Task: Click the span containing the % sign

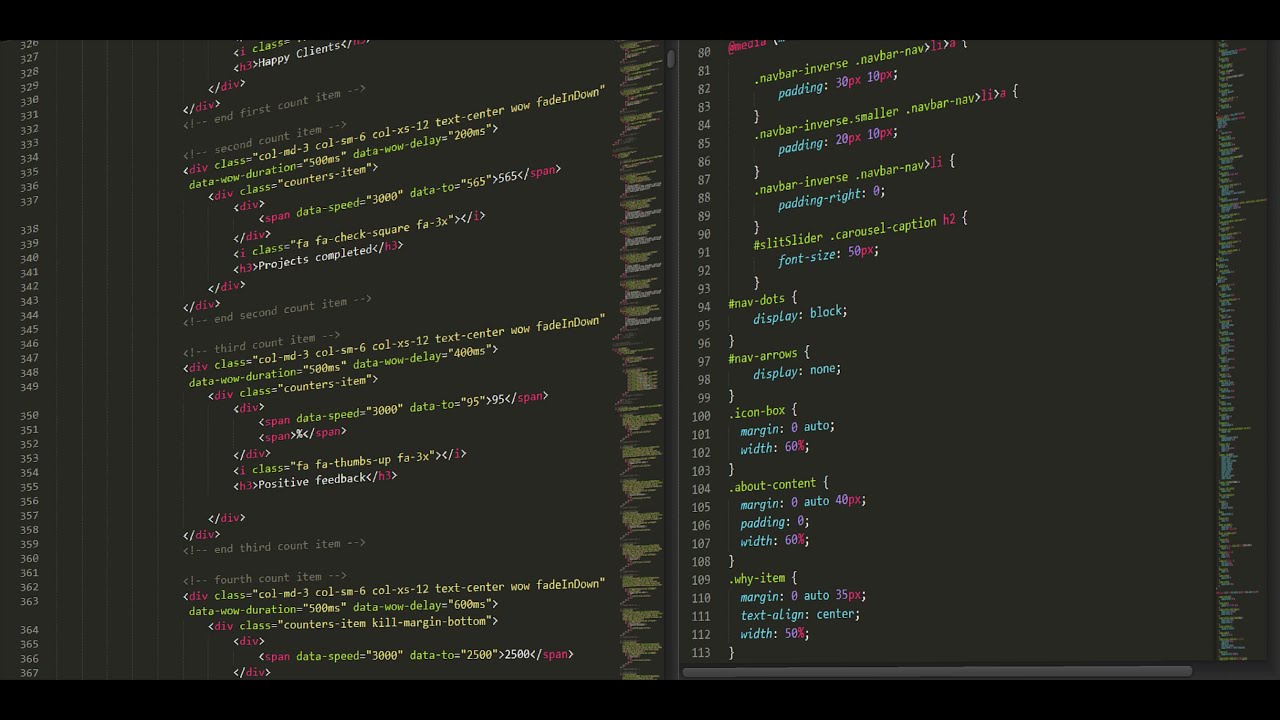Action: [x=302, y=434]
